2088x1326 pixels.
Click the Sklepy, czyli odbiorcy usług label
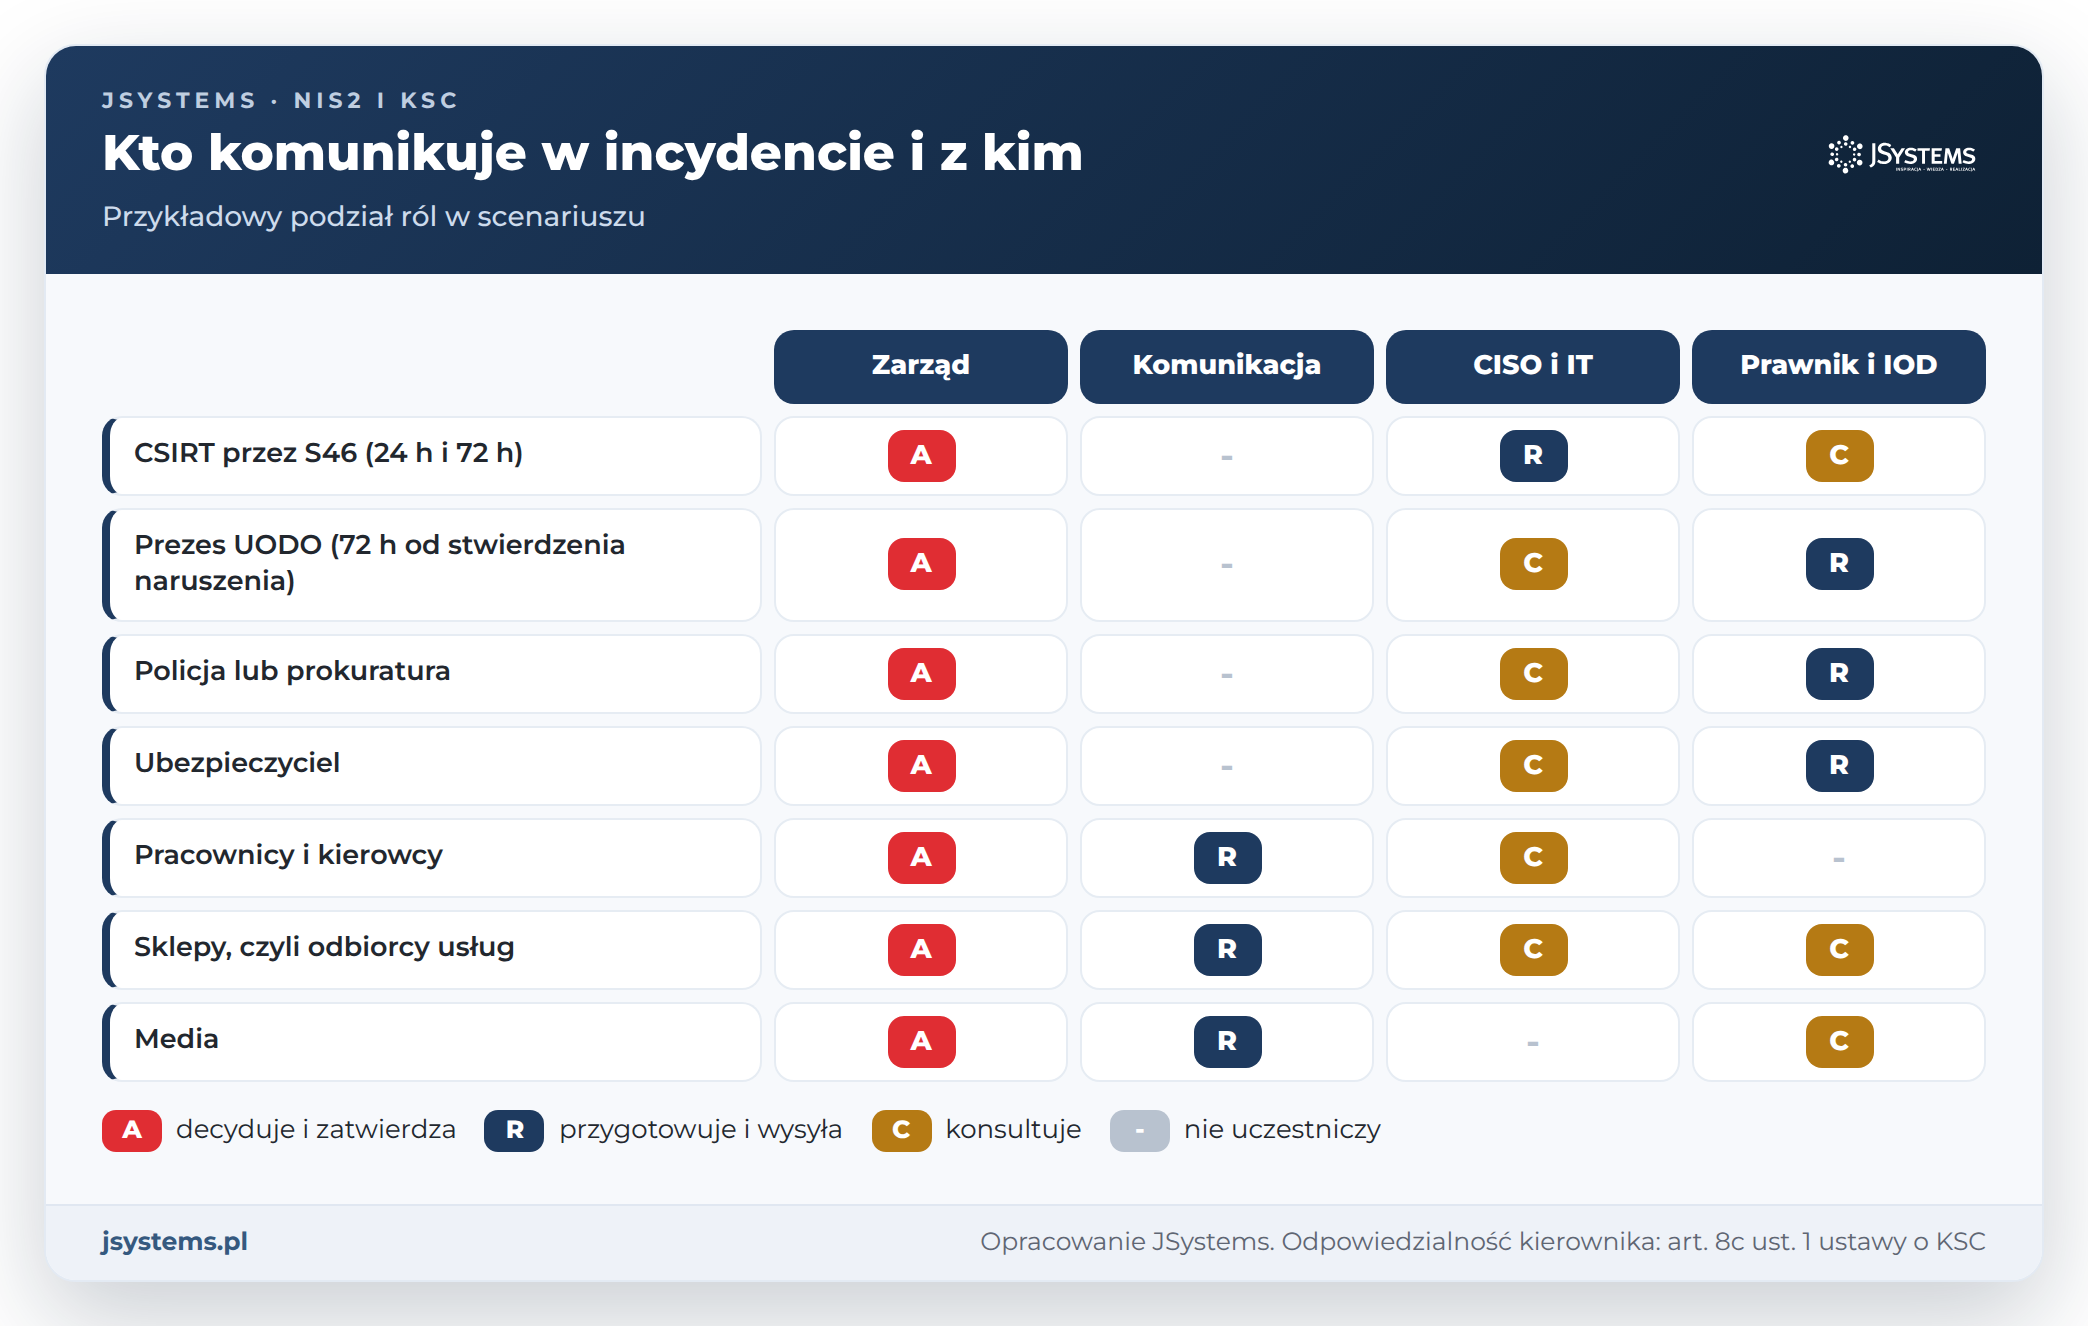[432, 950]
